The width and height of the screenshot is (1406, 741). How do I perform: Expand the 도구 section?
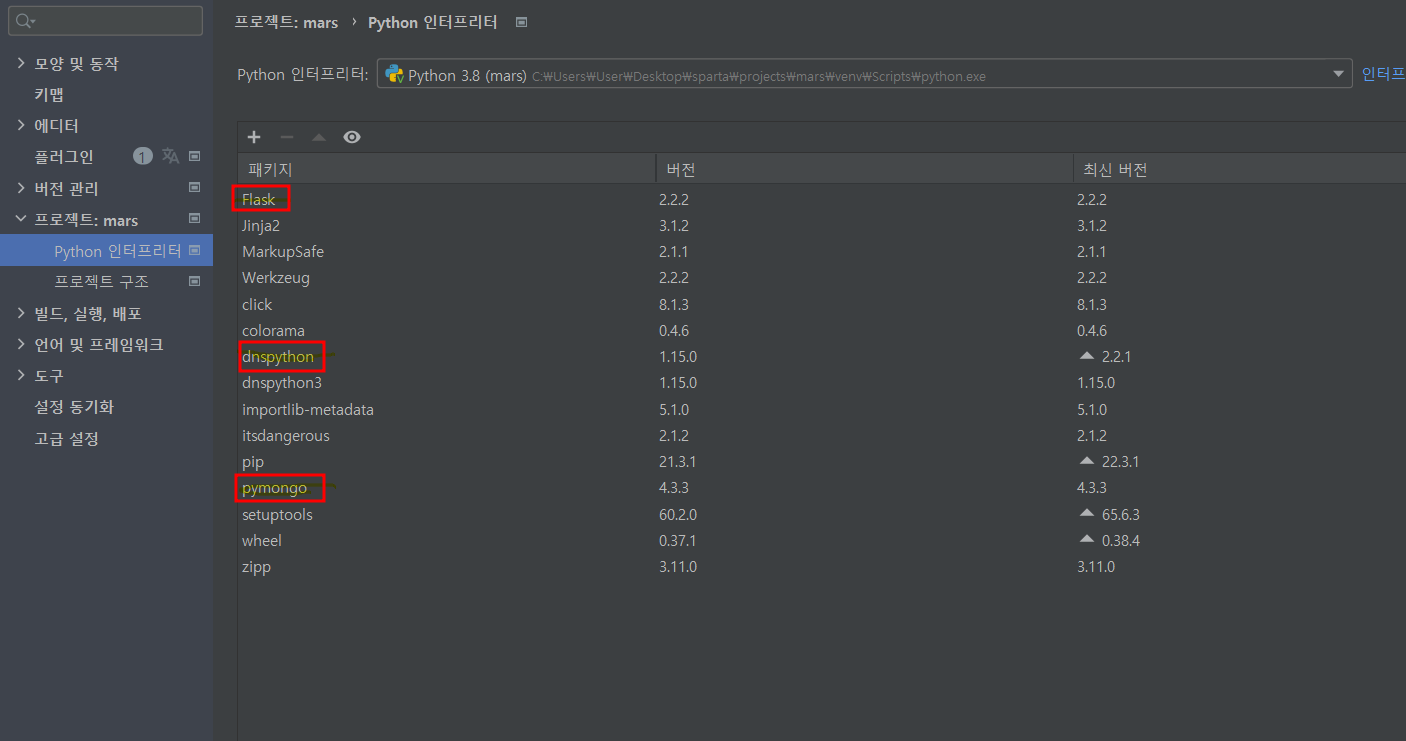pos(22,375)
